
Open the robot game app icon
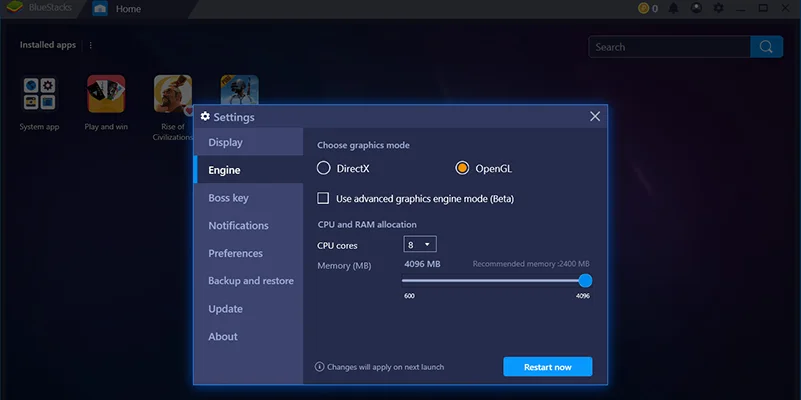tap(240, 90)
